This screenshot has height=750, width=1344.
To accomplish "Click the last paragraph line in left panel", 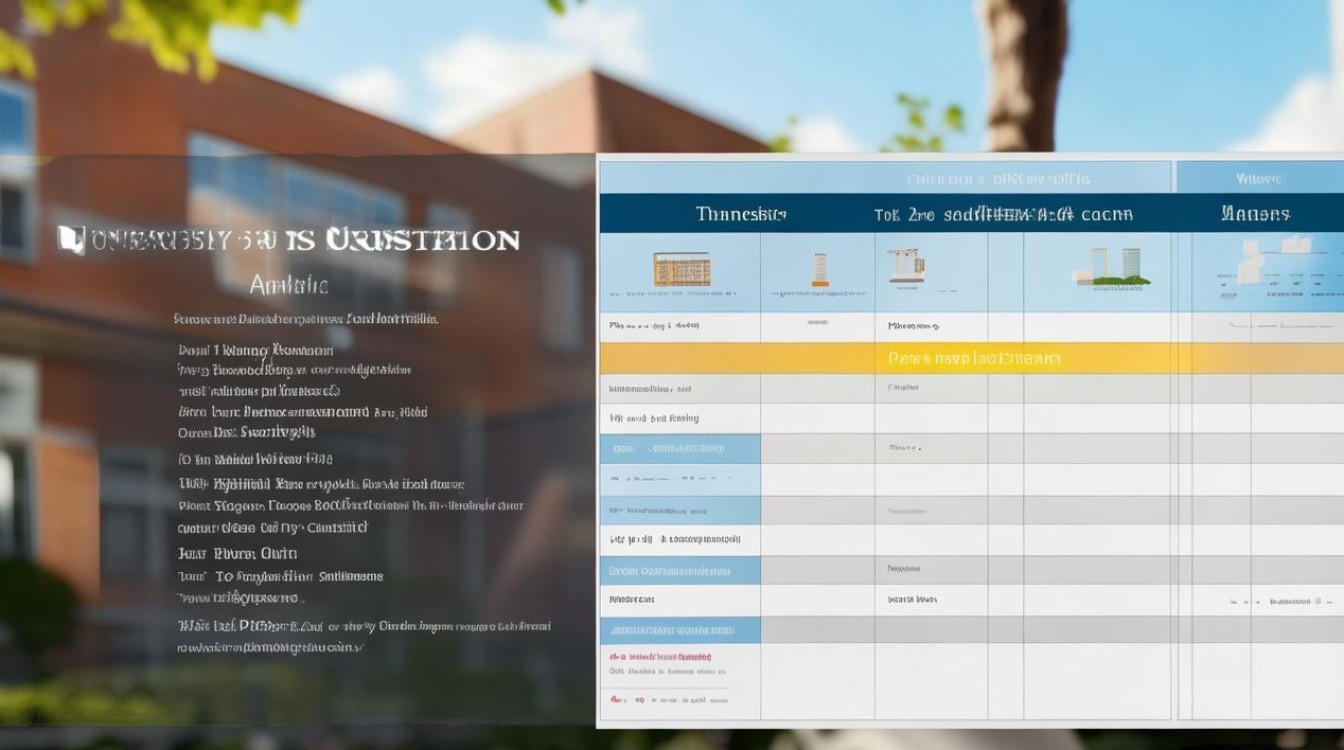I will pyautogui.click(x=270, y=647).
